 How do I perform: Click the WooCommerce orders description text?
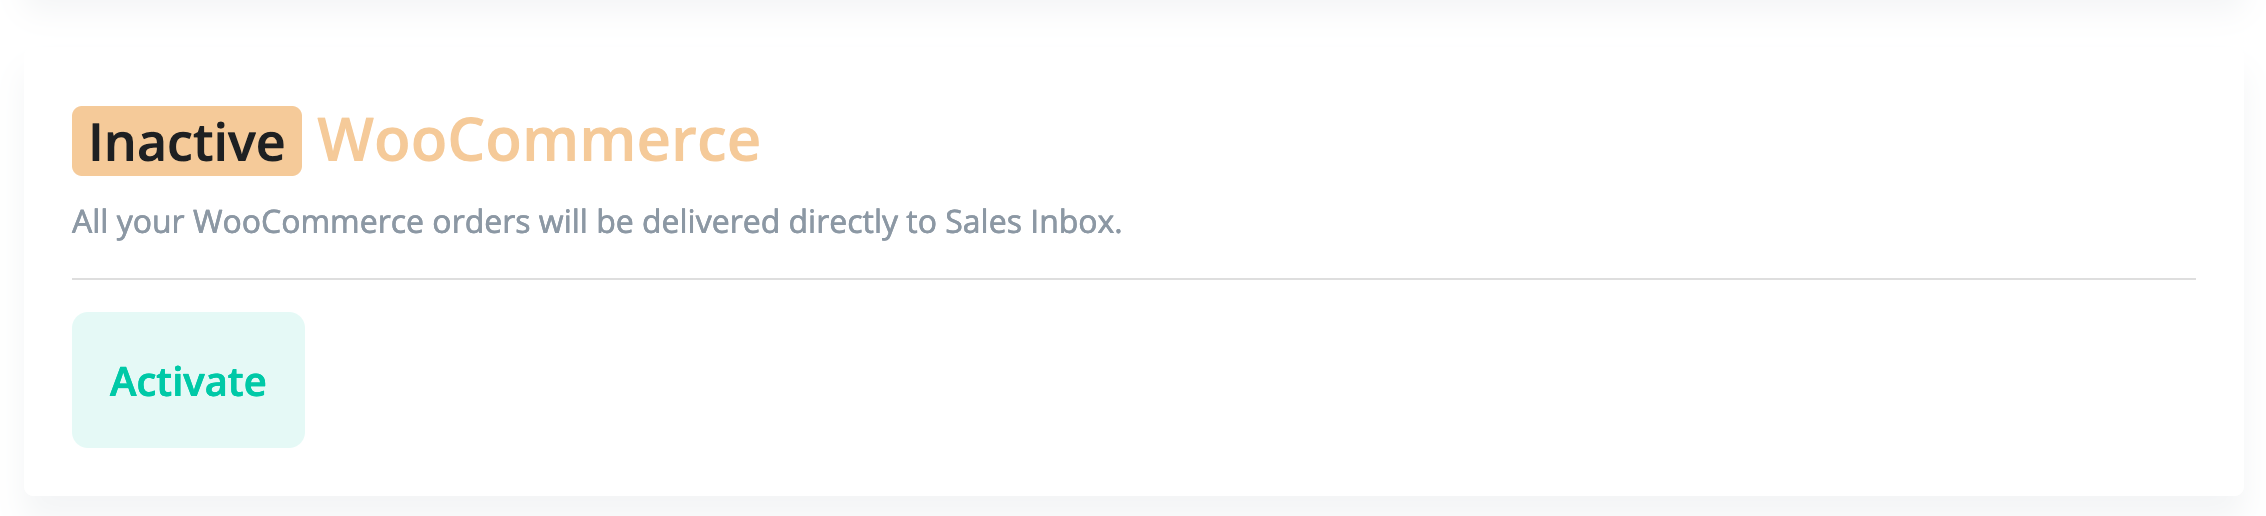click(596, 221)
